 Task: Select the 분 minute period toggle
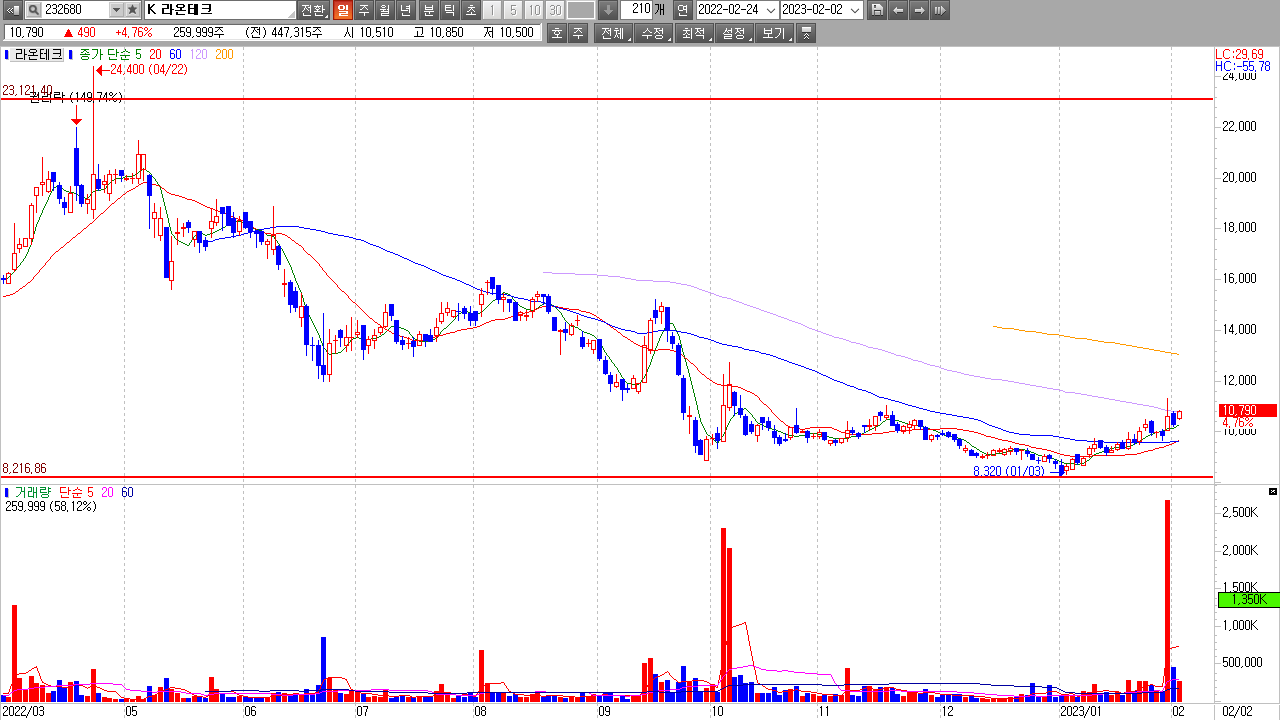click(429, 10)
